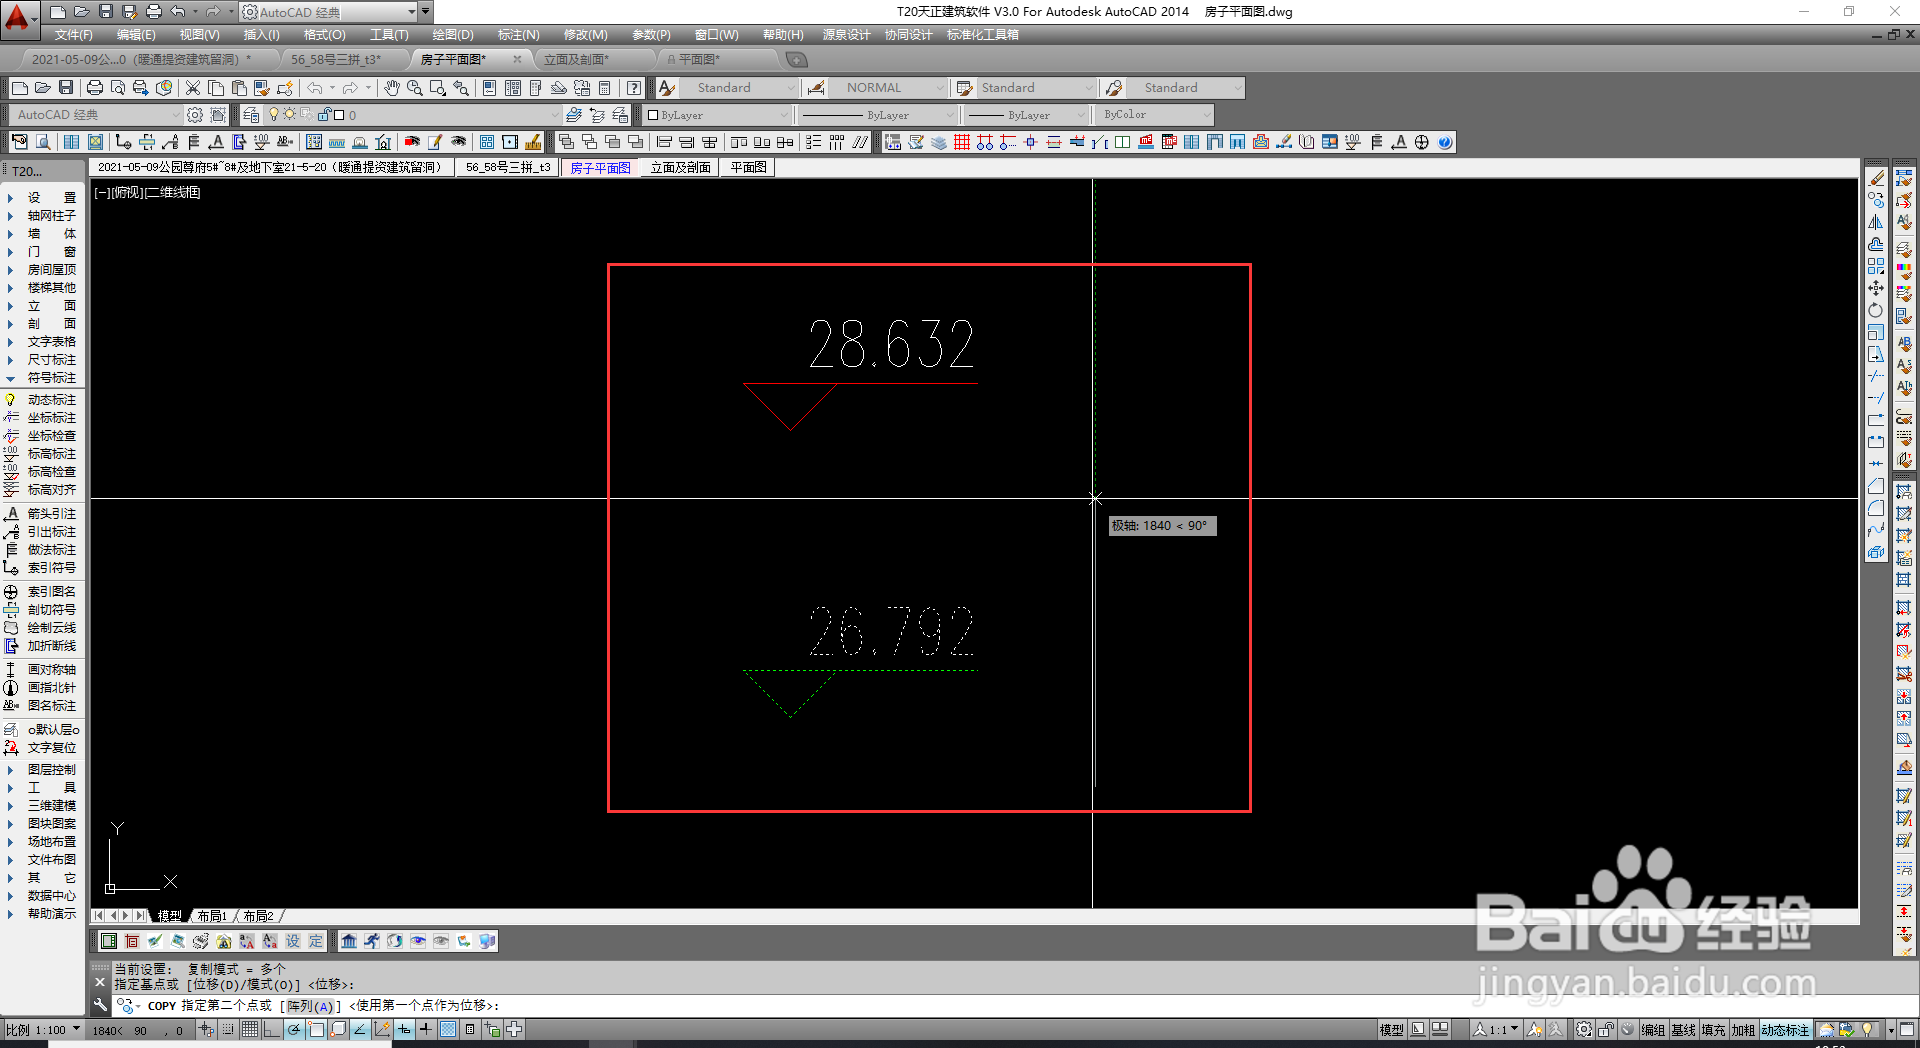Open the 标注(N) menu
The image size is (1920, 1048).
click(x=518, y=35)
